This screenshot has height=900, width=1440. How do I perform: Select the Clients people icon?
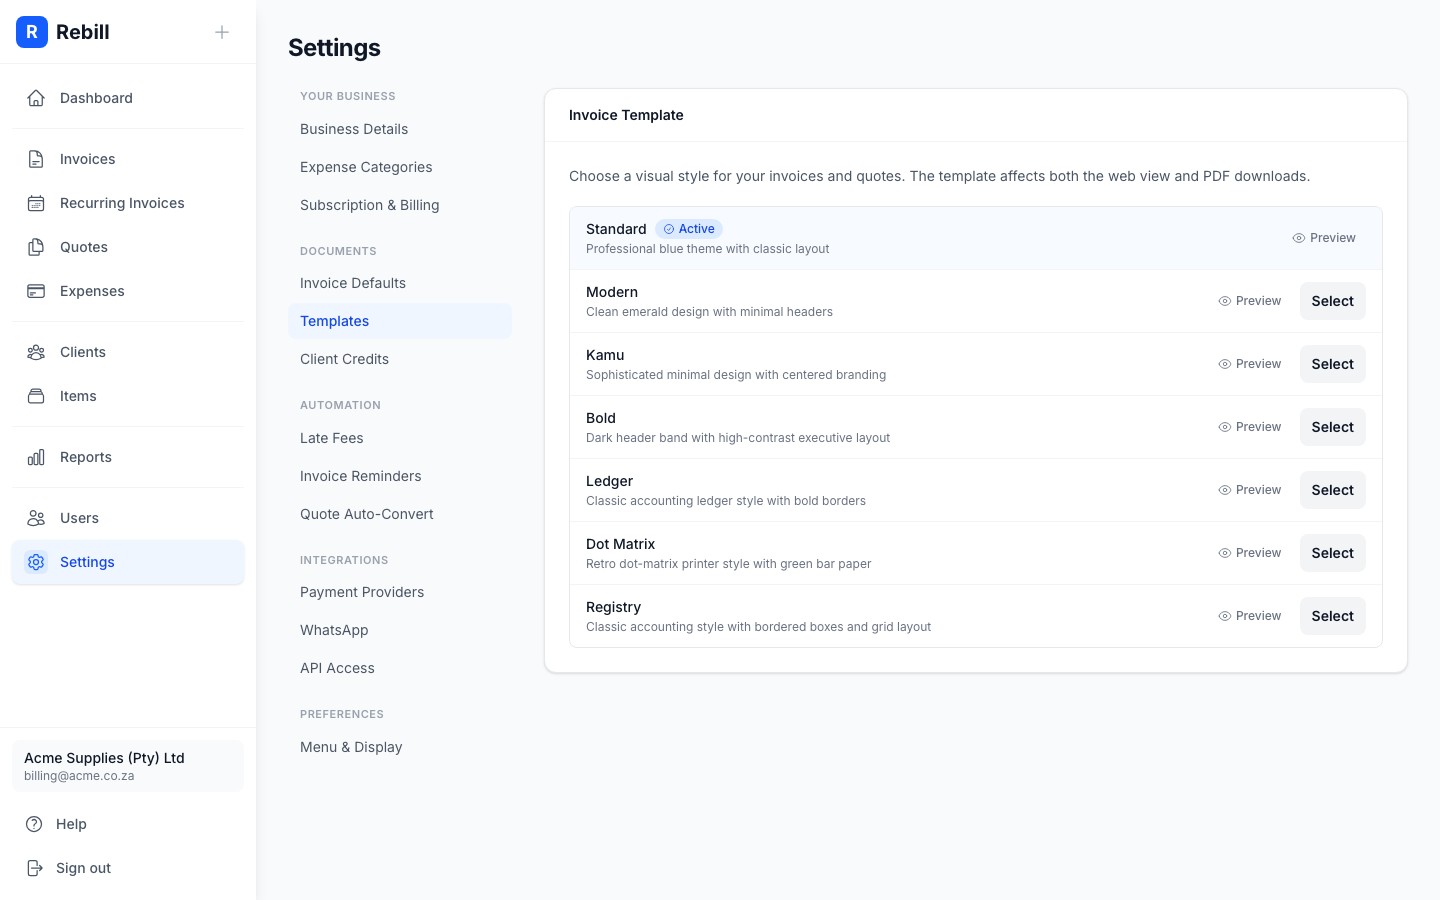coord(36,352)
